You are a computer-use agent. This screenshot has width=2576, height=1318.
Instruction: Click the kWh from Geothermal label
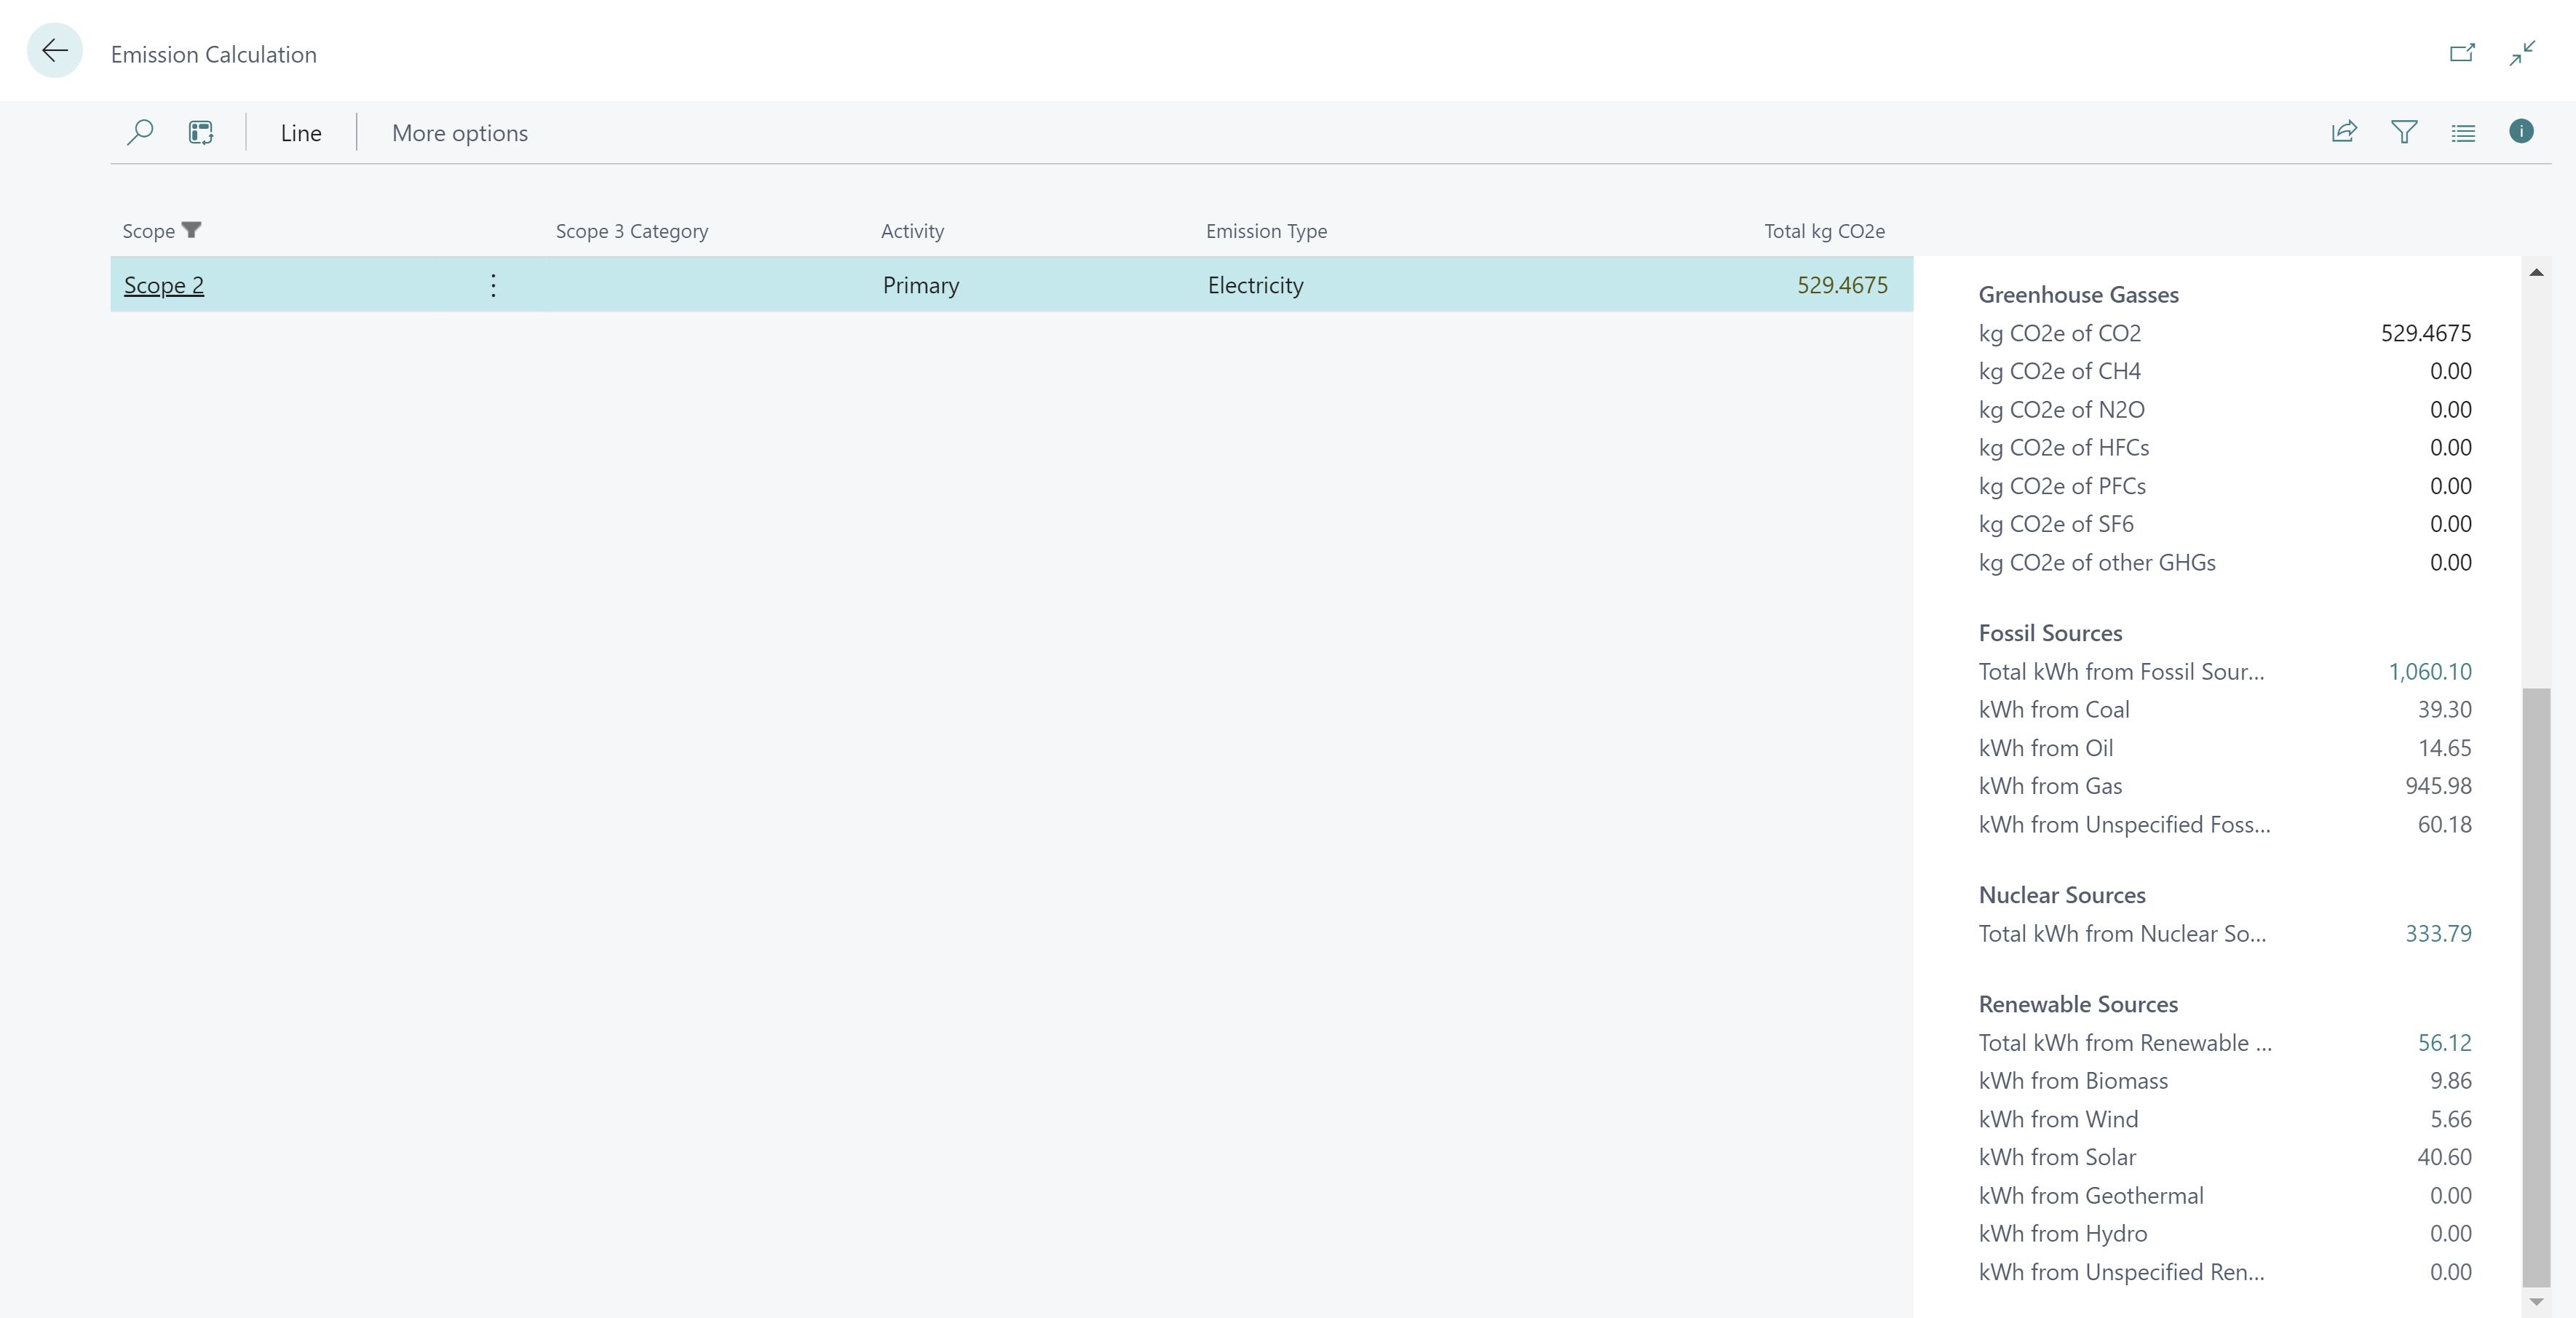(2091, 1195)
